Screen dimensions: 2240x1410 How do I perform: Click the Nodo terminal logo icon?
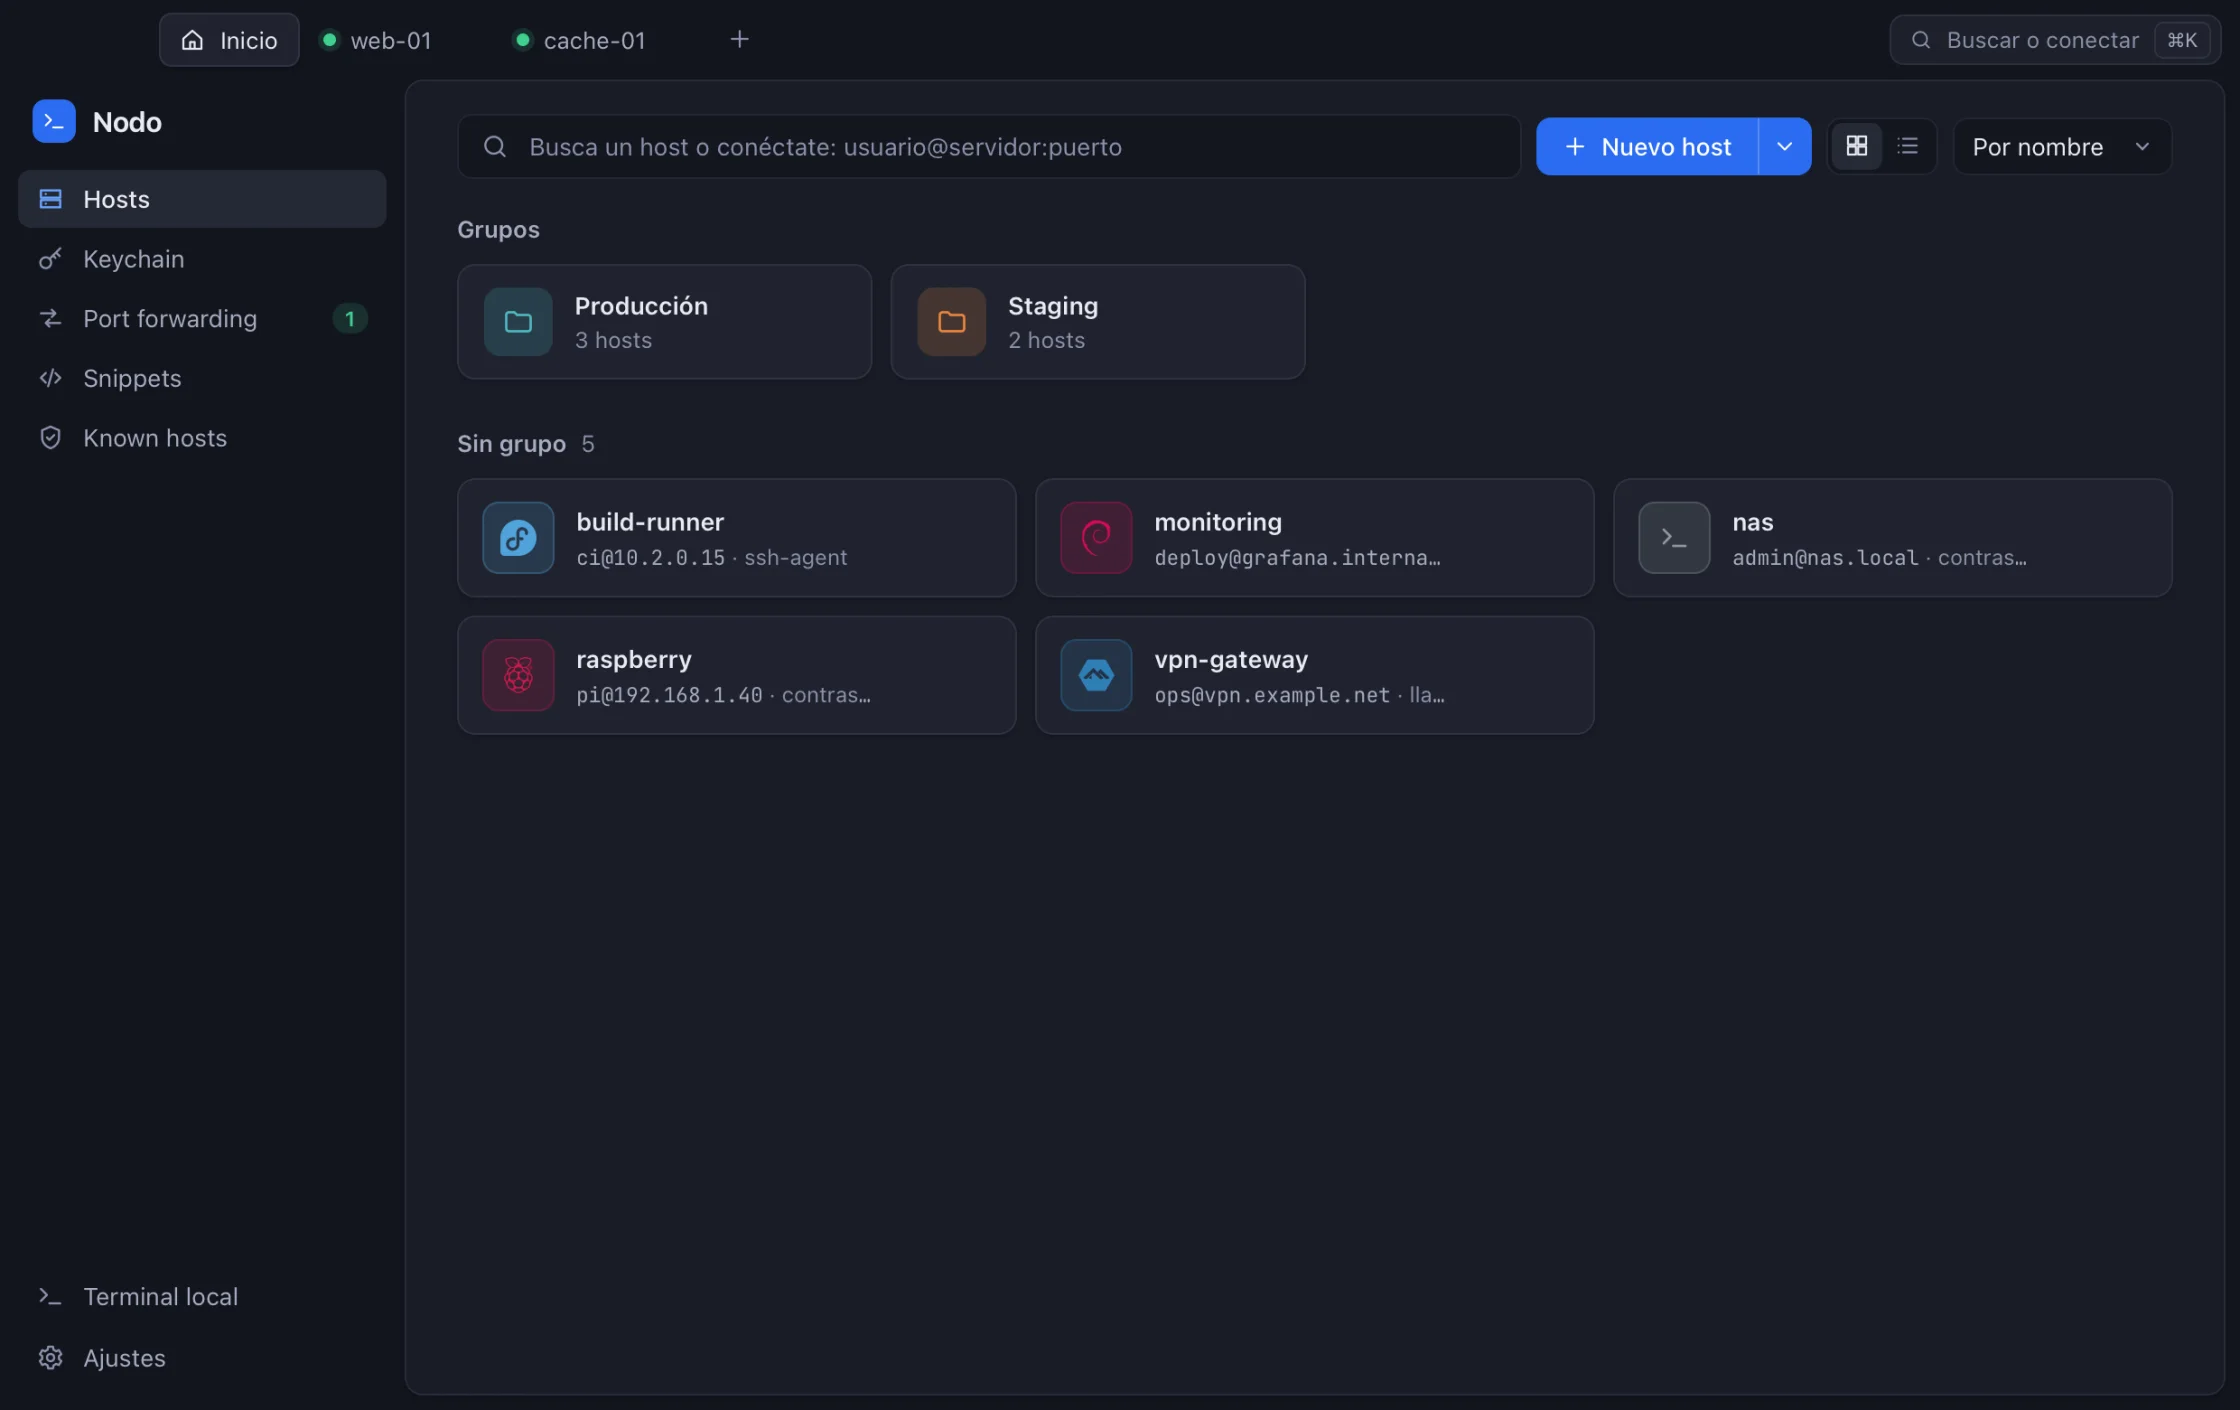point(54,121)
